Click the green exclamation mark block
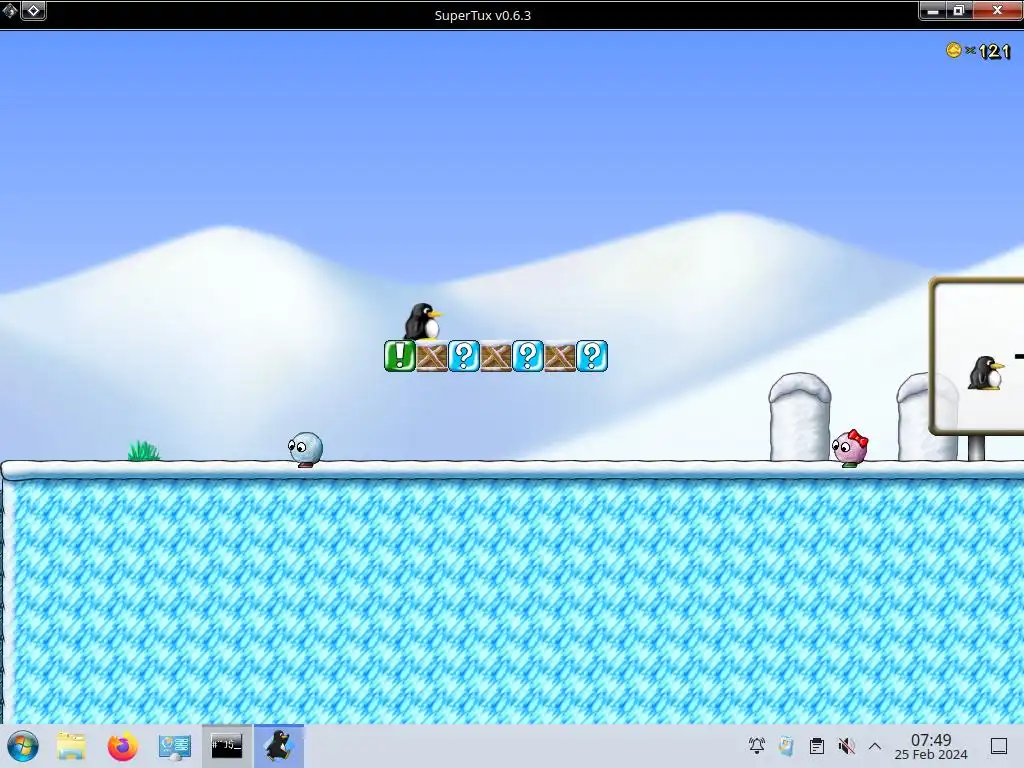1024x768 pixels. pyautogui.click(x=400, y=356)
